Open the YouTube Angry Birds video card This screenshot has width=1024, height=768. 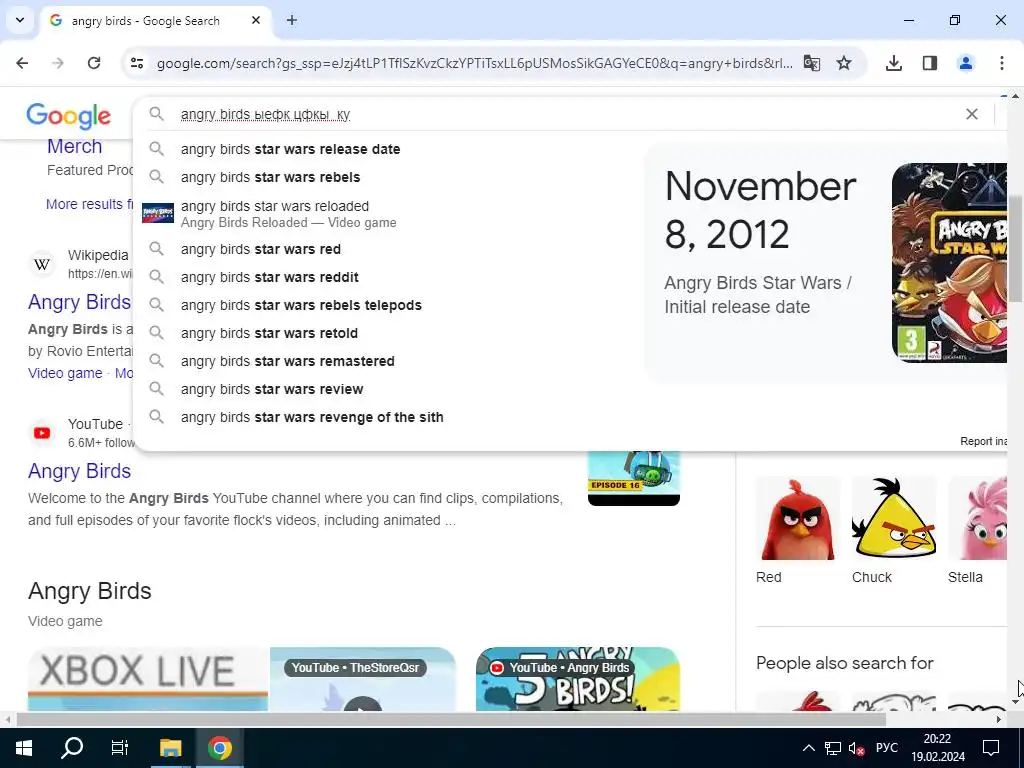pyautogui.click(x=578, y=679)
